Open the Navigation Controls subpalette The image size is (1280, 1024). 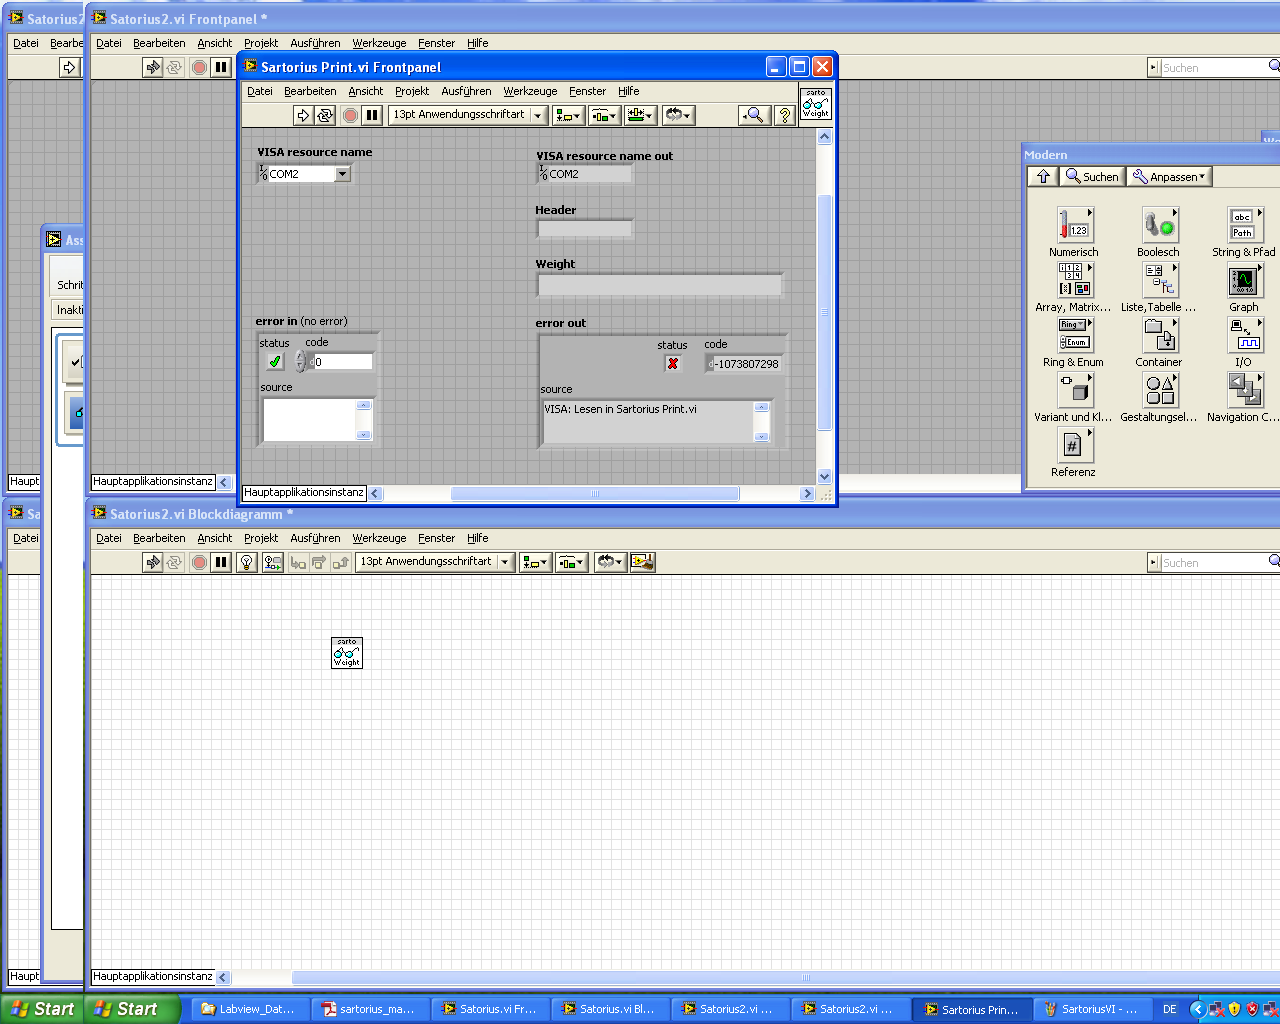tap(1244, 390)
